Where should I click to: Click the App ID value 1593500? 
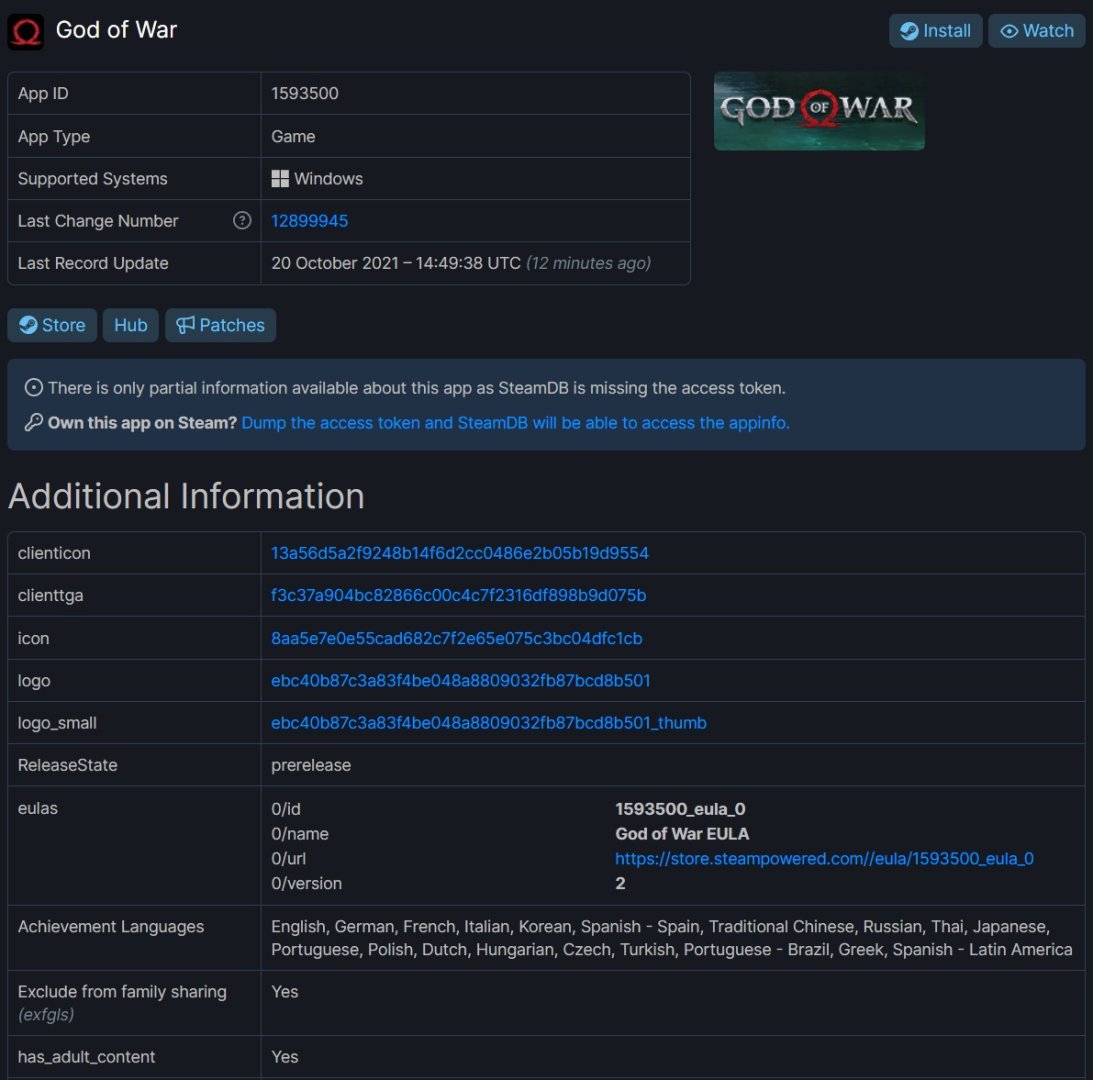coord(305,94)
